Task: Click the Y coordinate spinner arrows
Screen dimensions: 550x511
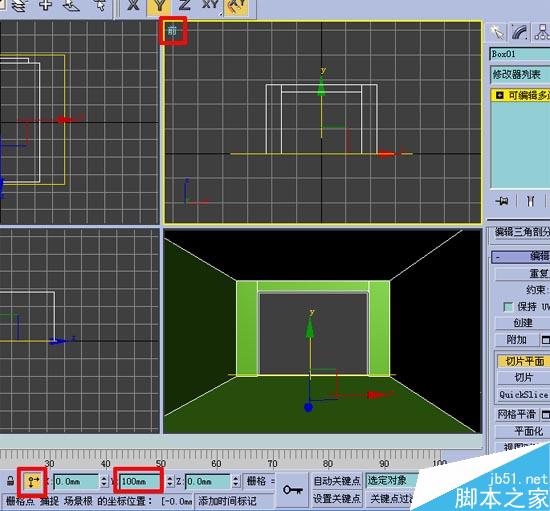Action: click(x=170, y=481)
